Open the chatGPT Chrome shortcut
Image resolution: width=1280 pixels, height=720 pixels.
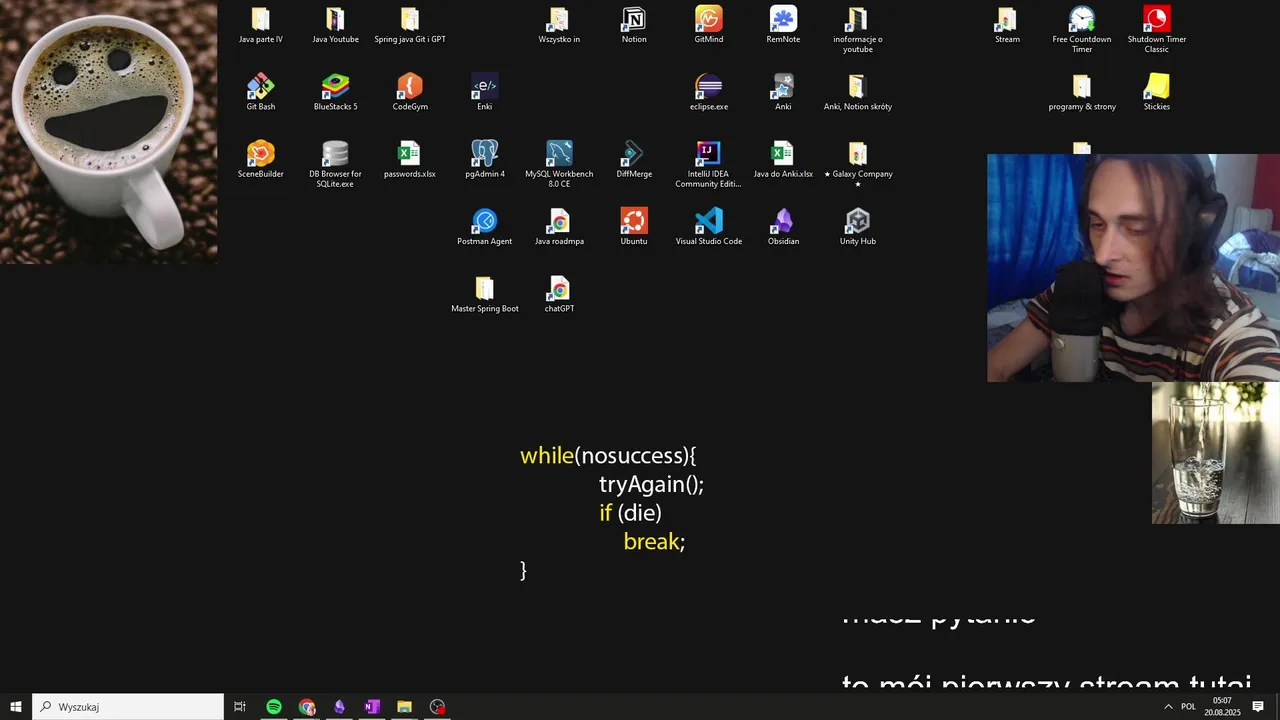(559, 294)
